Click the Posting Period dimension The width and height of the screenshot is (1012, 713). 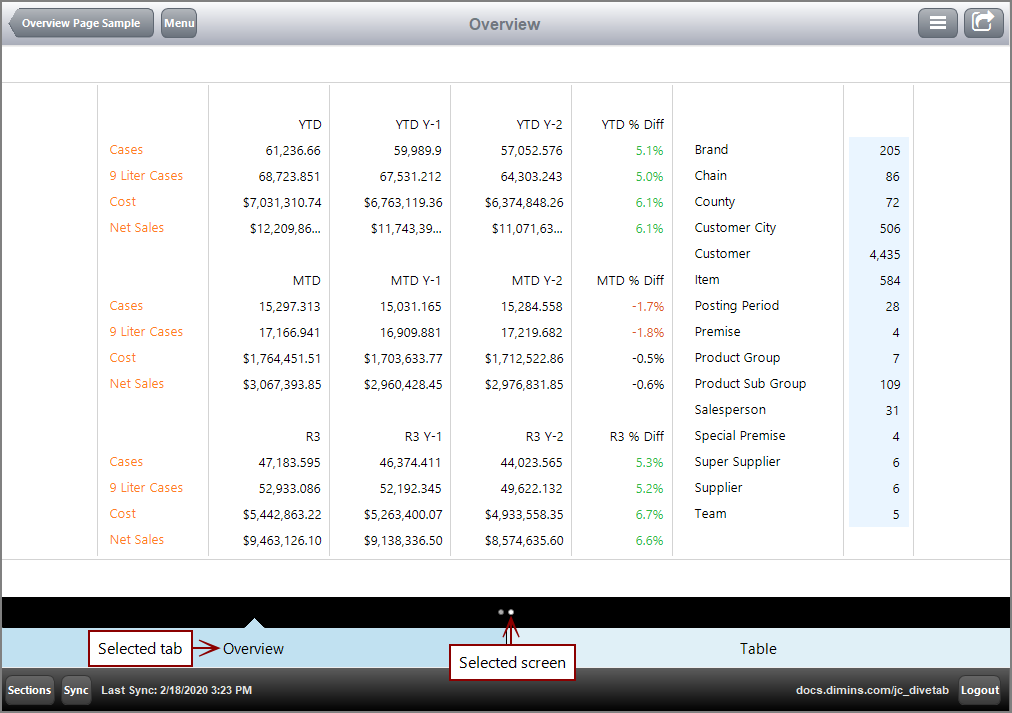(x=736, y=305)
